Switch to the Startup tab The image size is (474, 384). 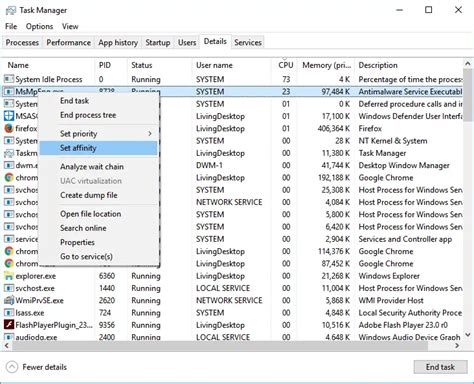[158, 43]
